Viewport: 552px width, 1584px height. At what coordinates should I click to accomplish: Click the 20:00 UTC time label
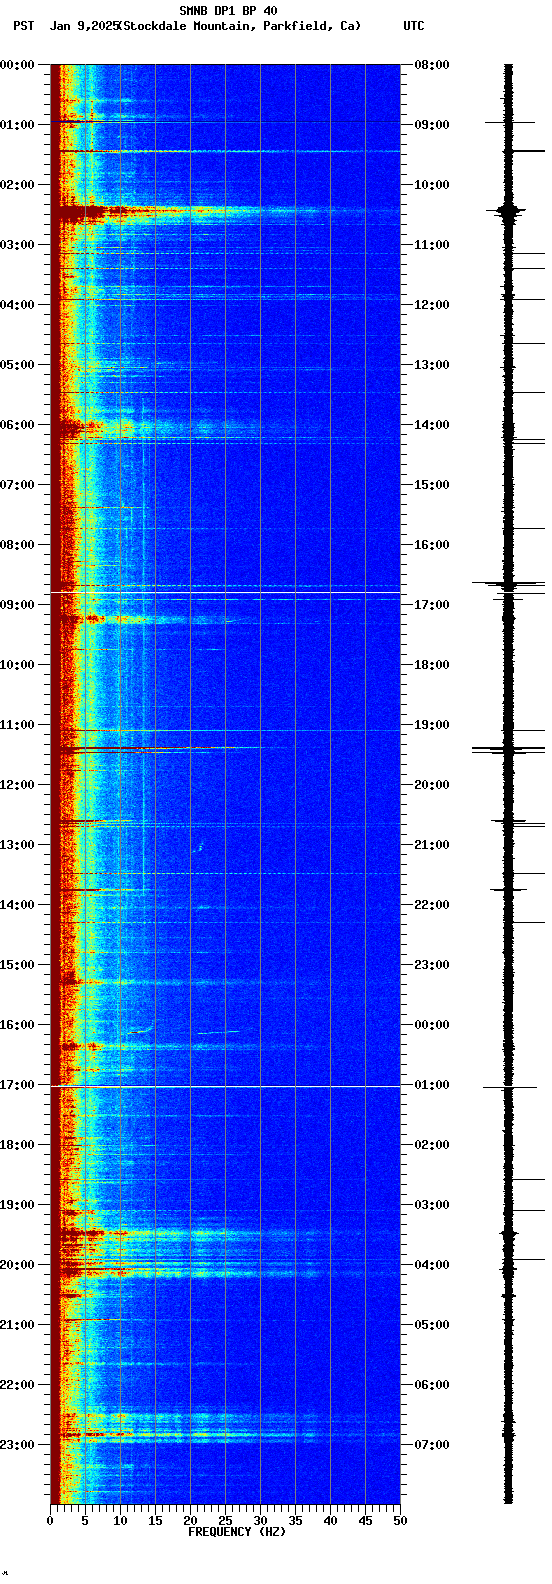(x=432, y=785)
